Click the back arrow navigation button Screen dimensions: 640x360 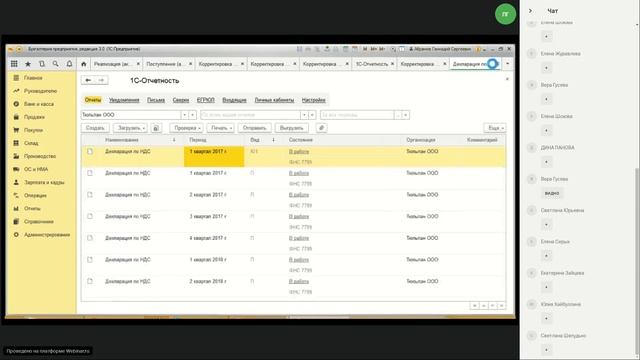coord(88,80)
